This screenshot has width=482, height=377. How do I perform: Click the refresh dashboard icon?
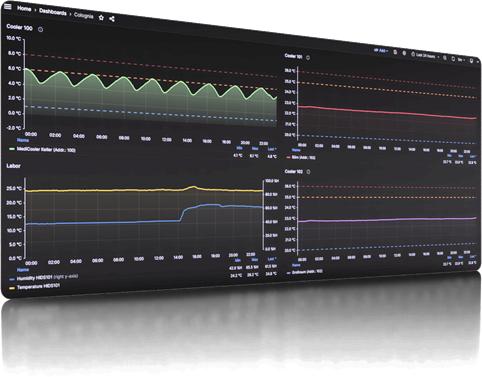coord(453,59)
